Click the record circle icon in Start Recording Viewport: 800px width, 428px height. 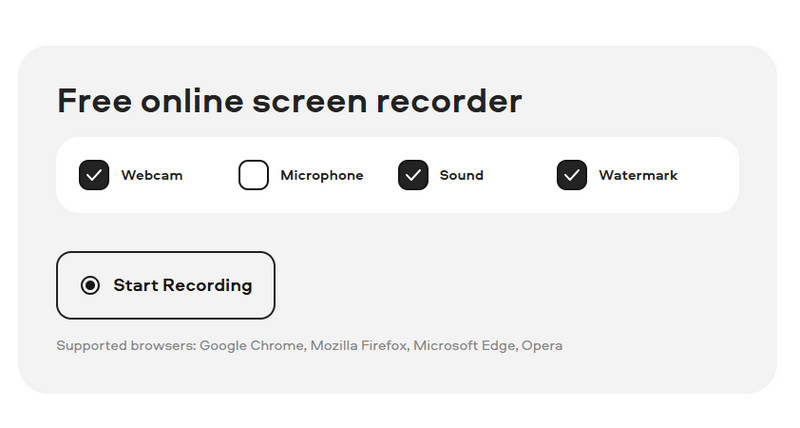90,285
